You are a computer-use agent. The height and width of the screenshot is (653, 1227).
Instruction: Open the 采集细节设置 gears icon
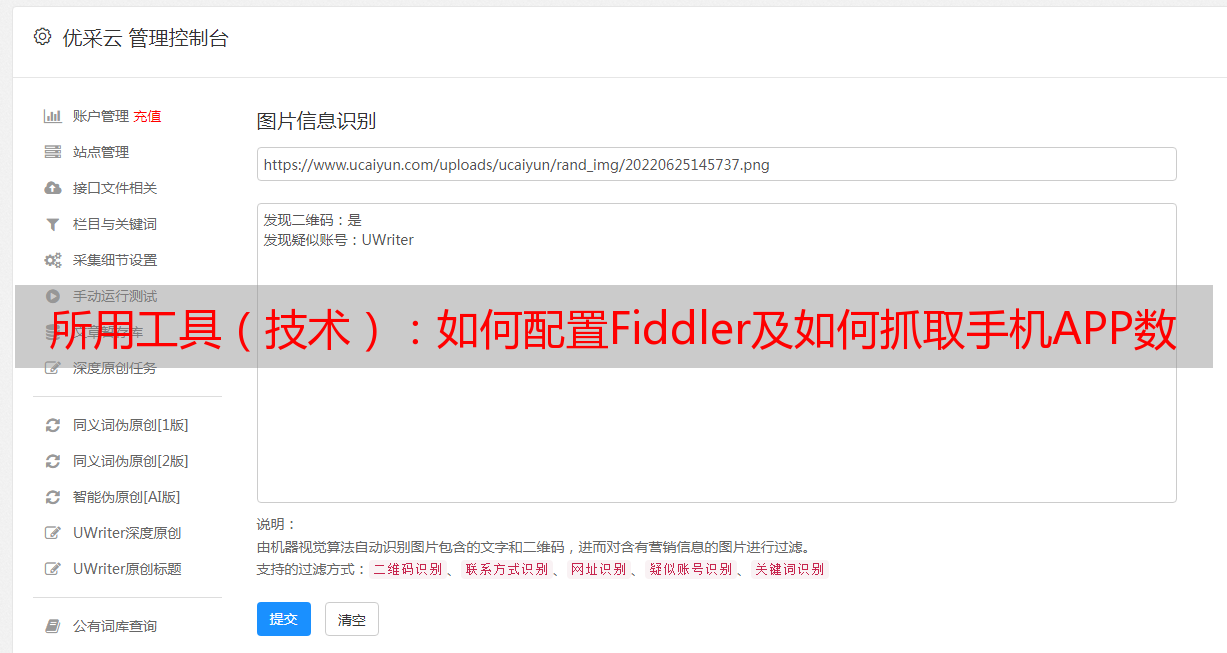pyautogui.click(x=53, y=260)
